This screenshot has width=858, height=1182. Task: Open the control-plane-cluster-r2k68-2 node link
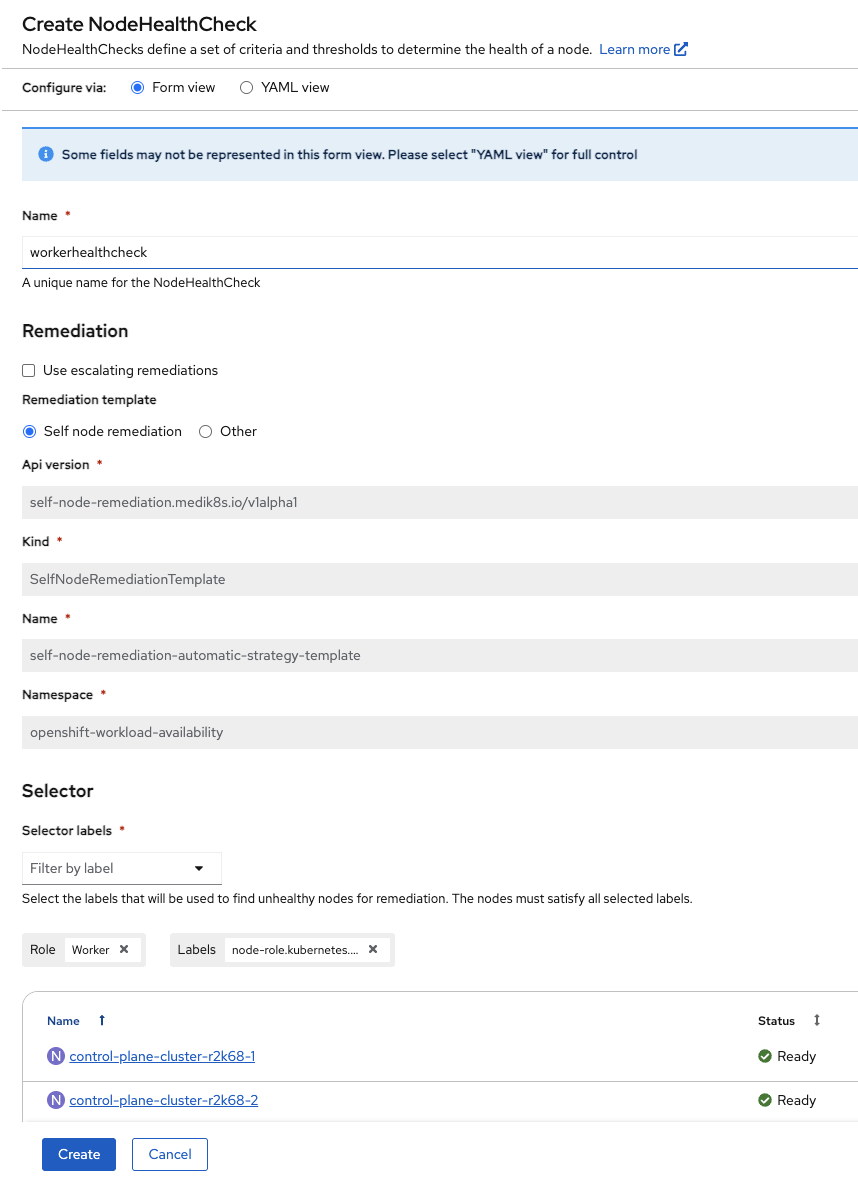(x=164, y=1100)
